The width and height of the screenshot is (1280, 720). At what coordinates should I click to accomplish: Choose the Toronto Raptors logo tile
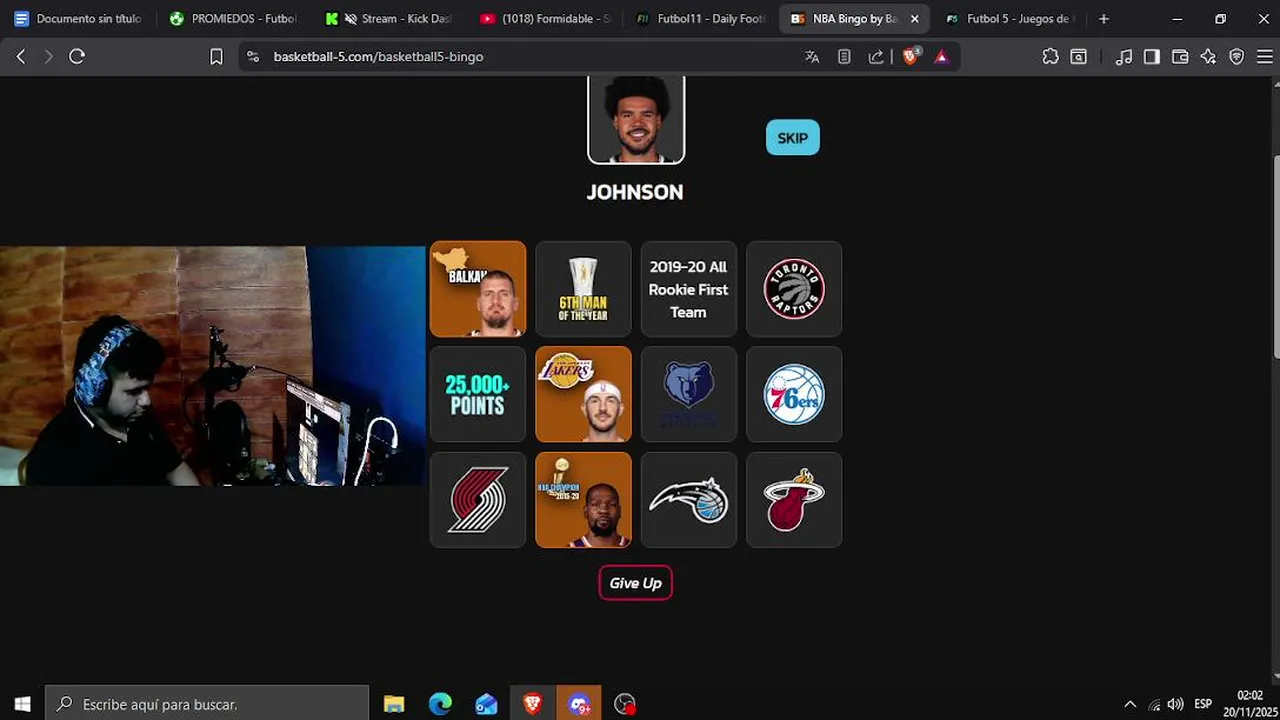794,289
